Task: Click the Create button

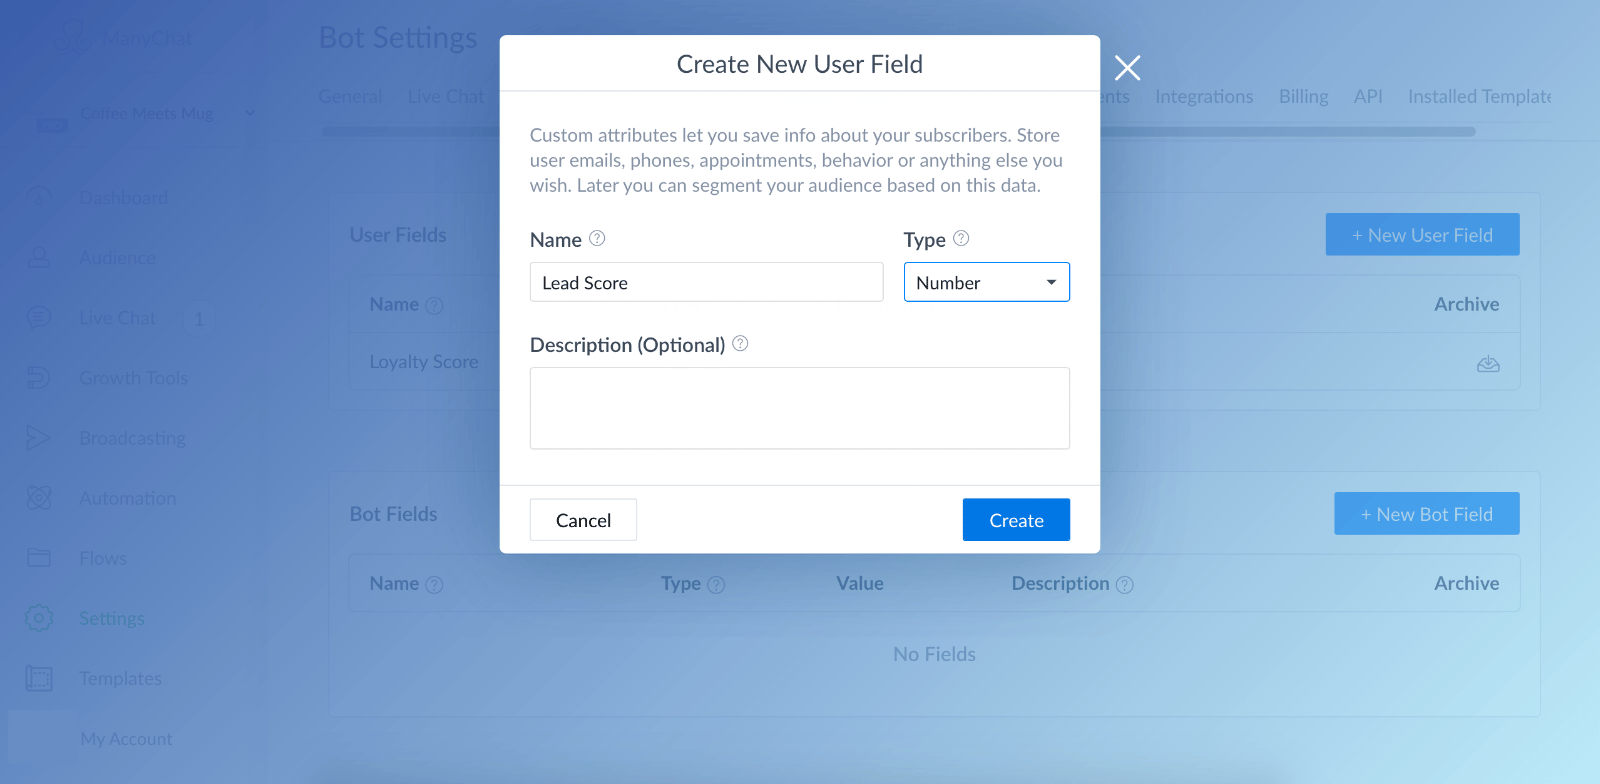Action: (x=1016, y=520)
